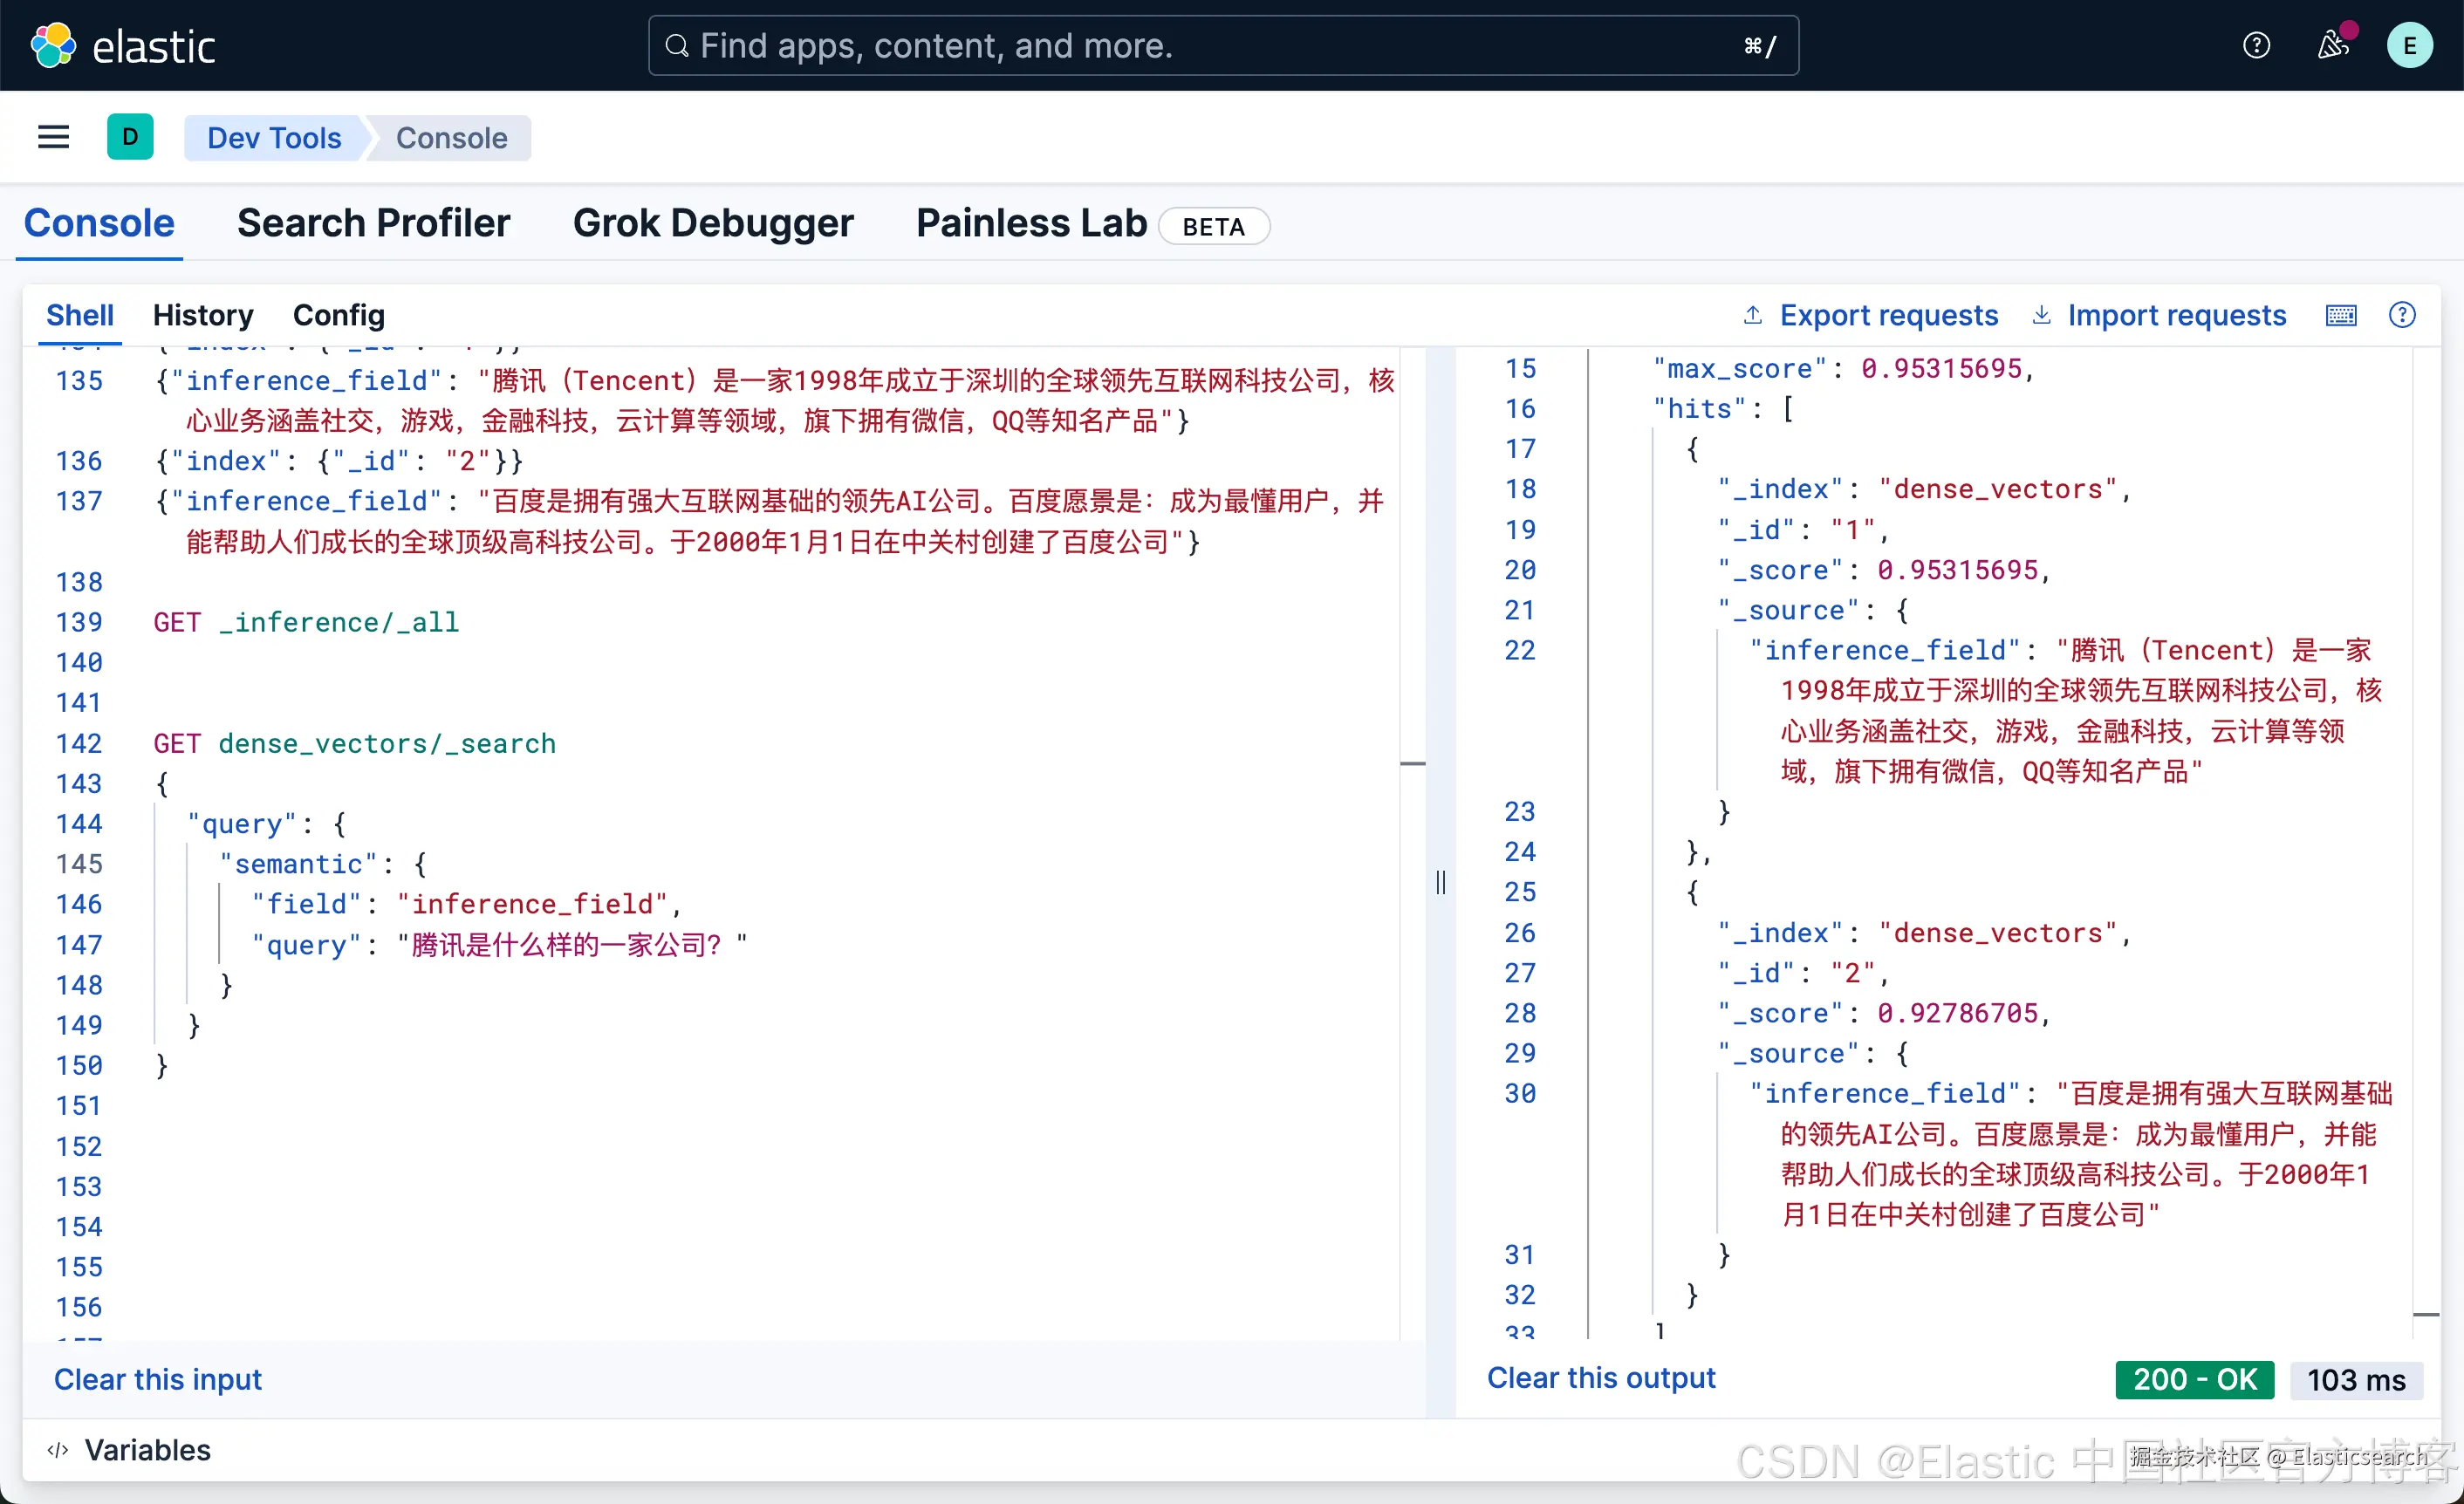This screenshot has height=1504, width=2464.
Task: Open the newsfeed notifications icon
Action: tap(2332, 46)
